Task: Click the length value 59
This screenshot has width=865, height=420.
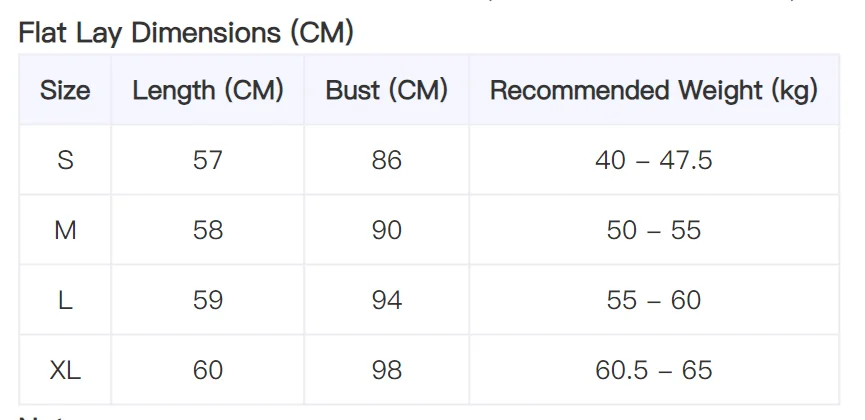Action: (207, 300)
